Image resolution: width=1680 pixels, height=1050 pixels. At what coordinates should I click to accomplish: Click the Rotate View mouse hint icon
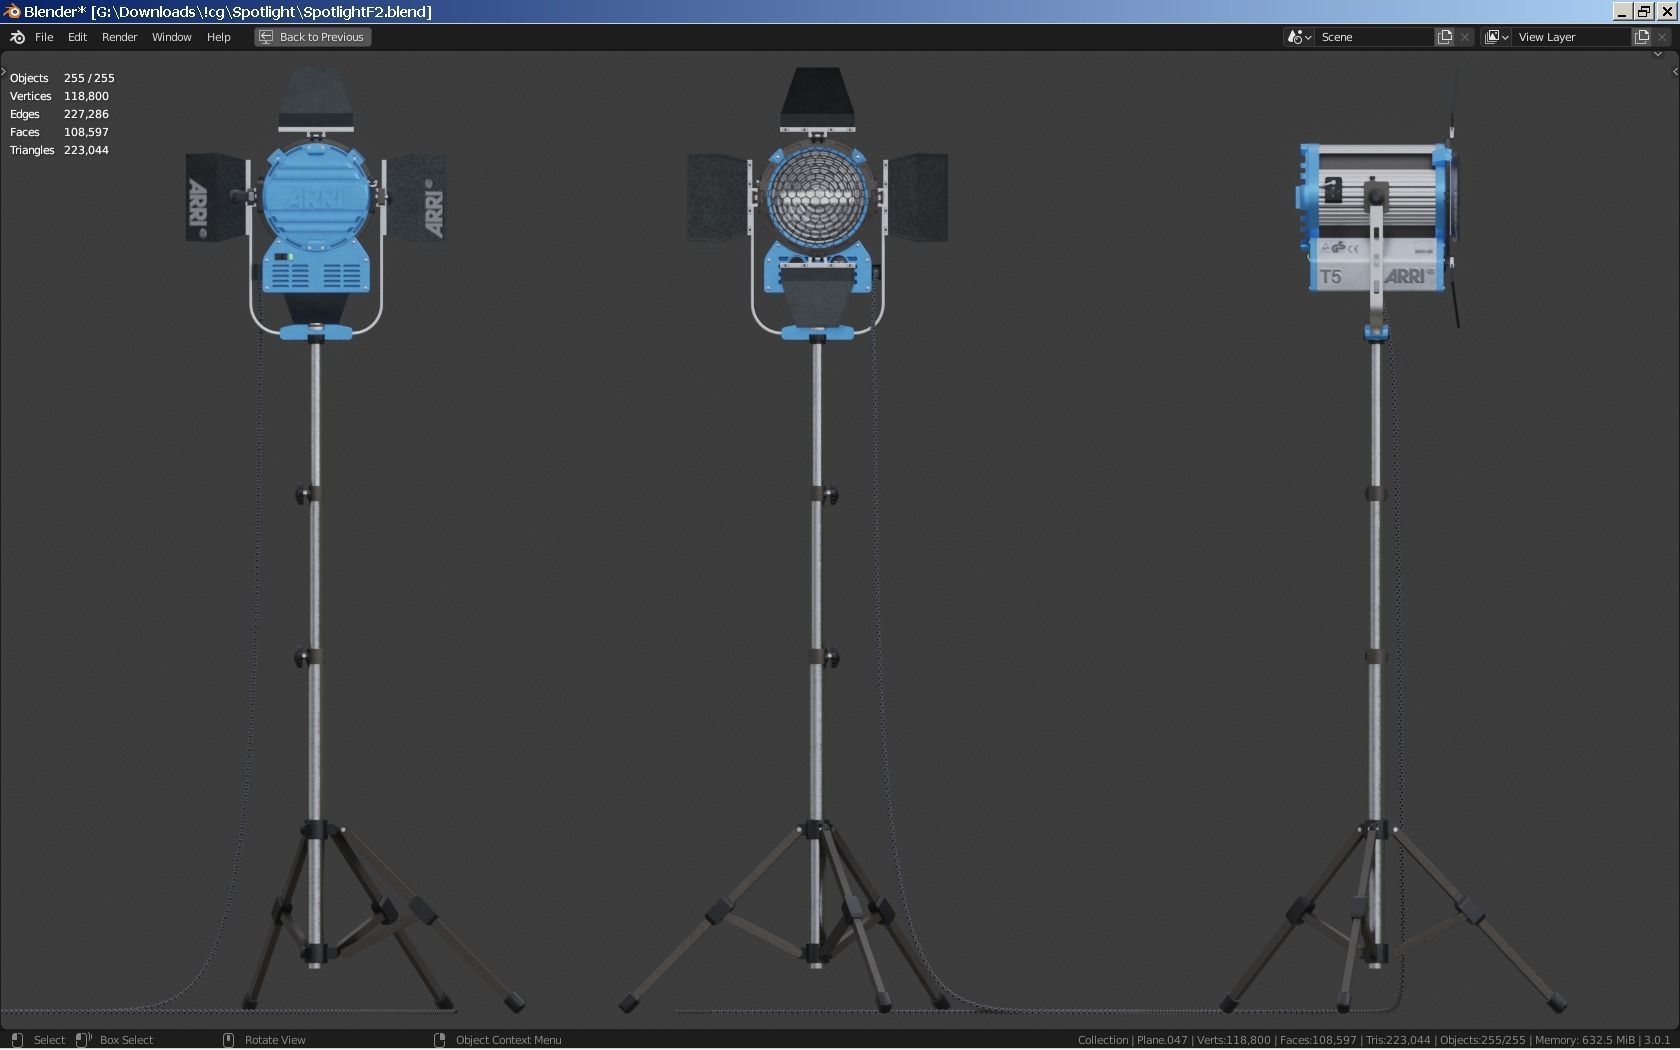tap(228, 1040)
